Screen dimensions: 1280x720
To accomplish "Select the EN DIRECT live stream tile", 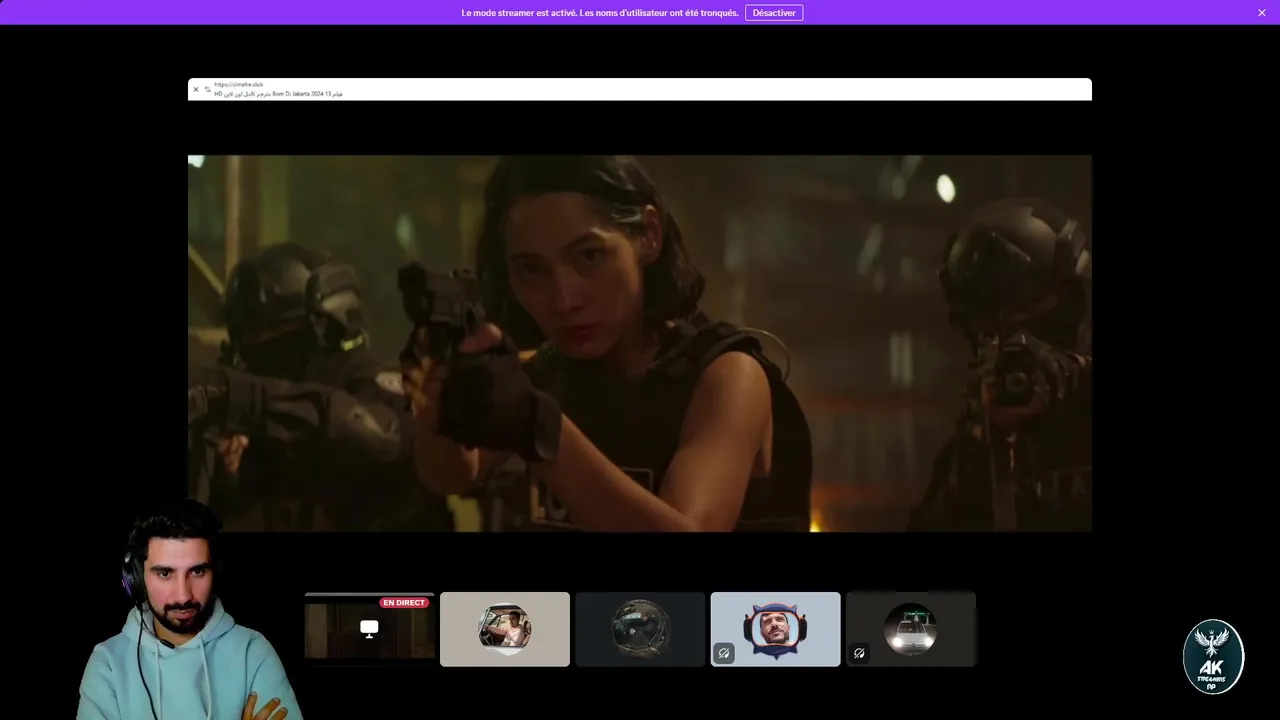I will point(369,629).
